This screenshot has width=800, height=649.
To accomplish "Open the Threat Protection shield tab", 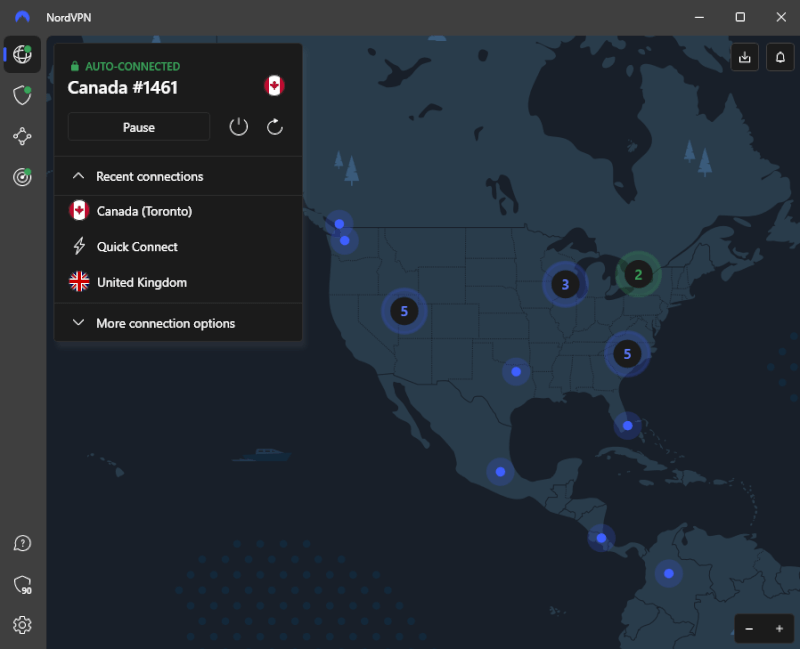I will (x=22, y=95).
